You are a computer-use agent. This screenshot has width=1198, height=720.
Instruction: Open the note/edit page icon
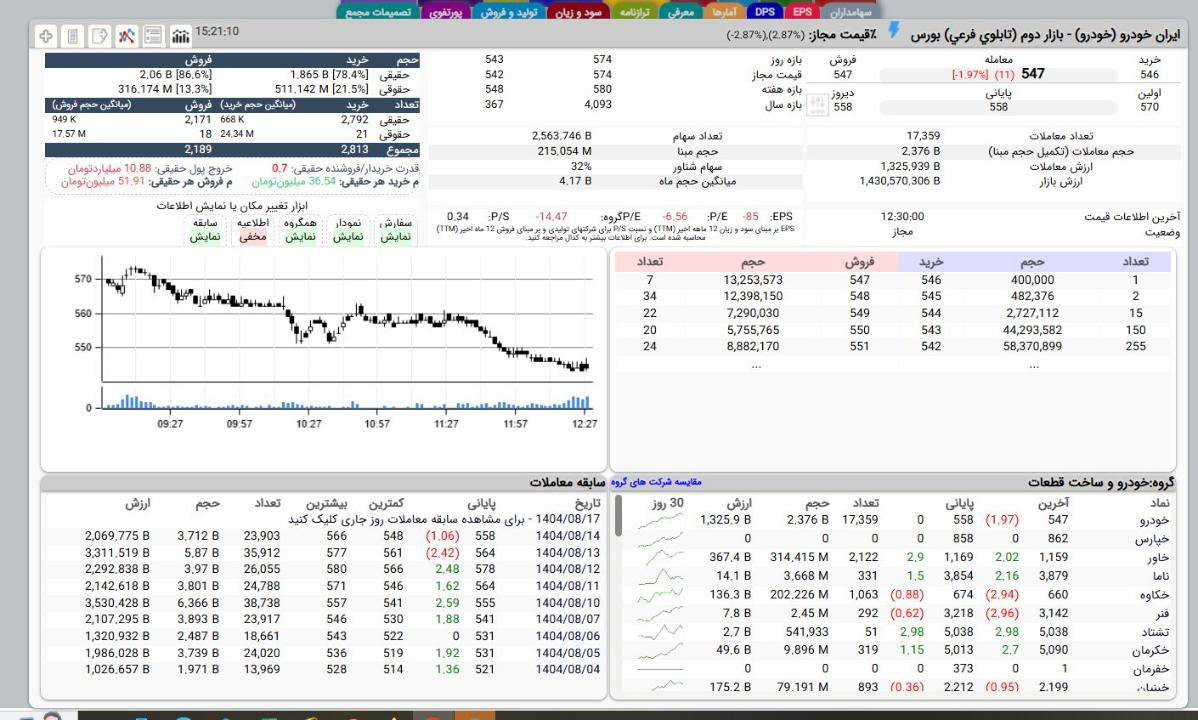coord(100,36)
